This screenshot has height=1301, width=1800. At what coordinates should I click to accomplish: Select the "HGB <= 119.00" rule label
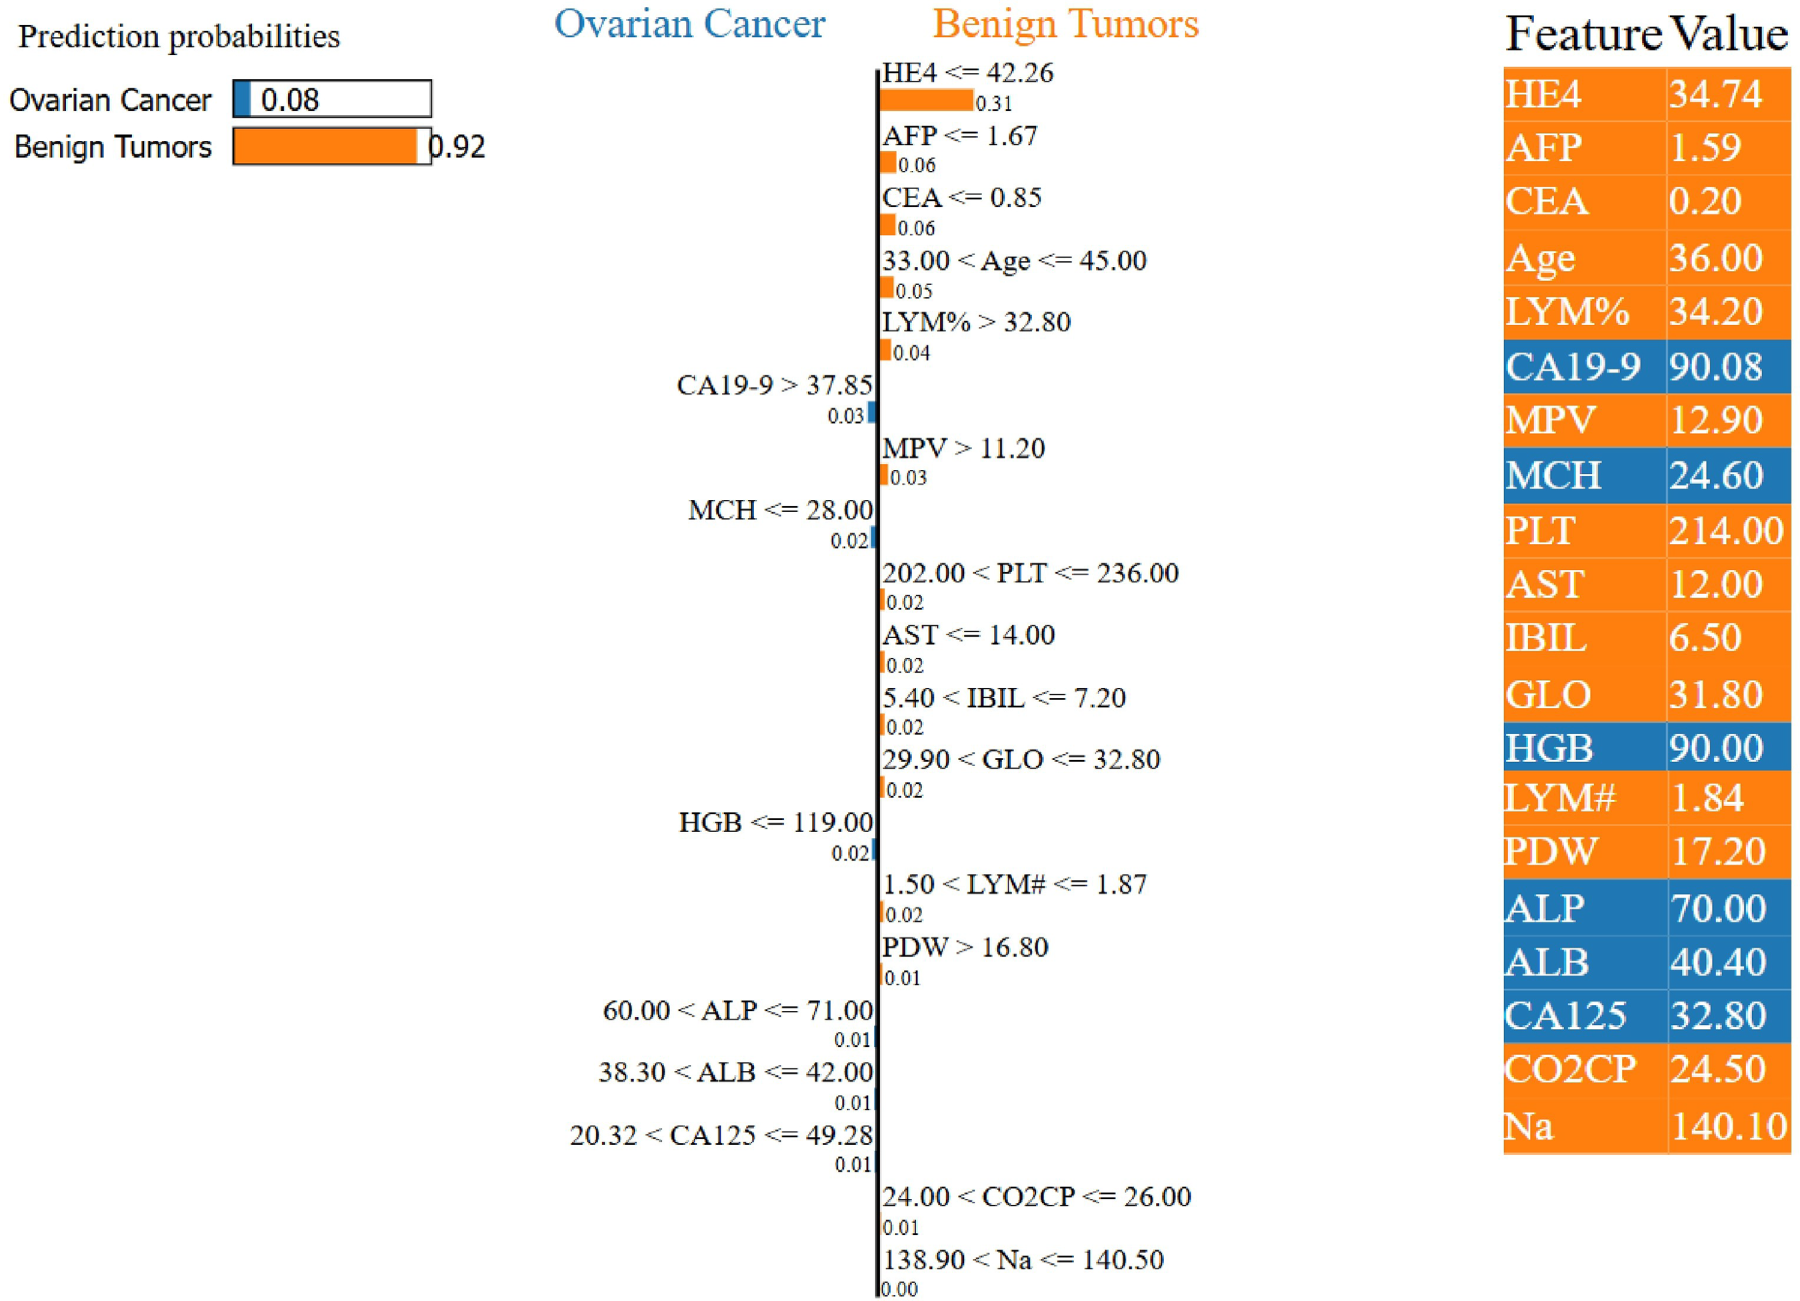[x=776, y=823]
